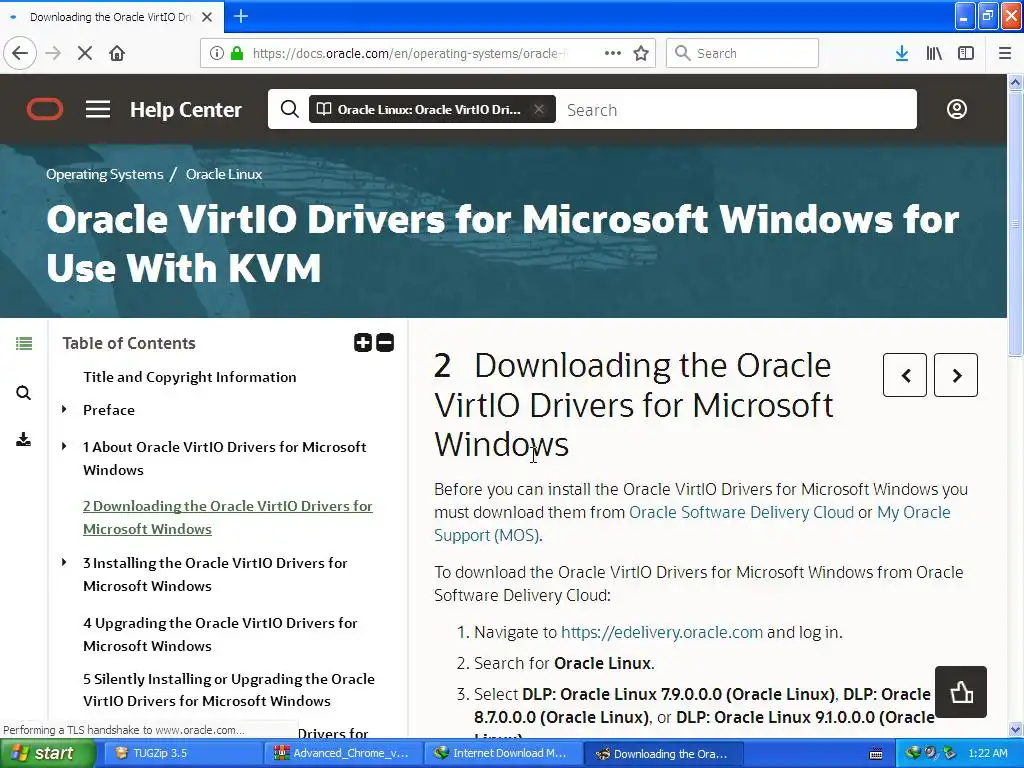
Task: Open the edelivery.oracle.com link
Action: tap(662, 632)
